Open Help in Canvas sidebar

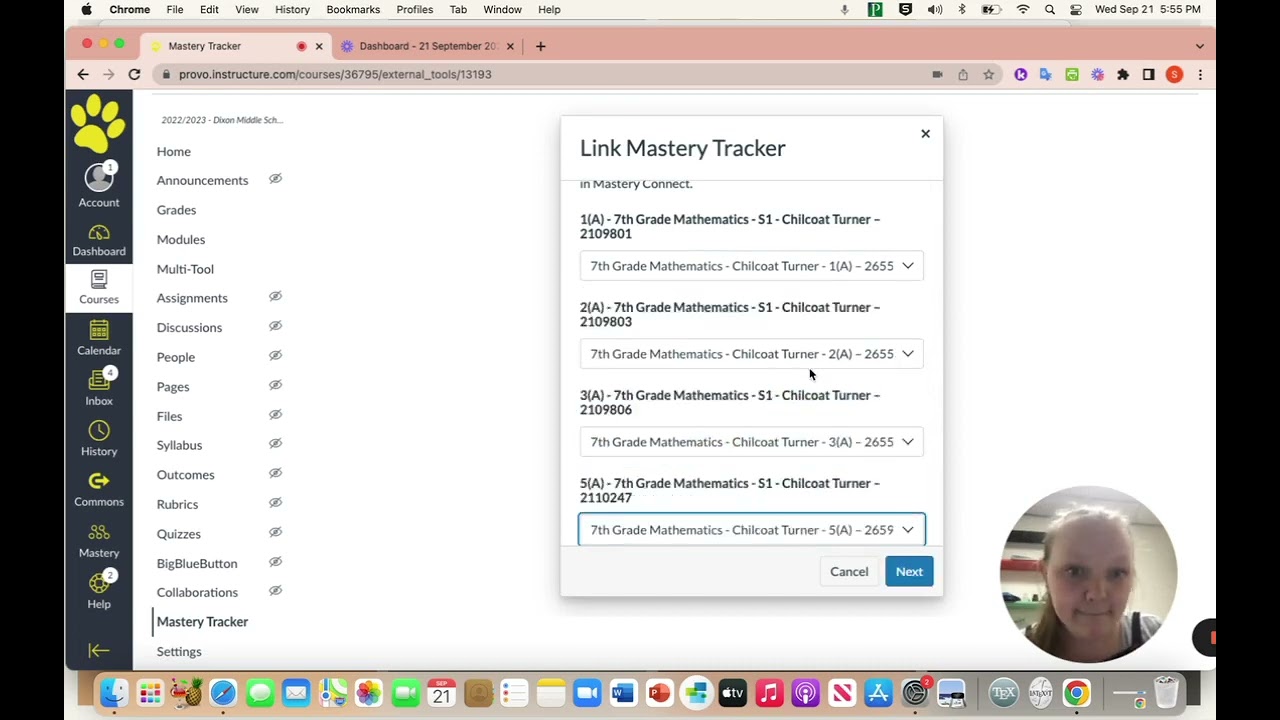[99, 592]
